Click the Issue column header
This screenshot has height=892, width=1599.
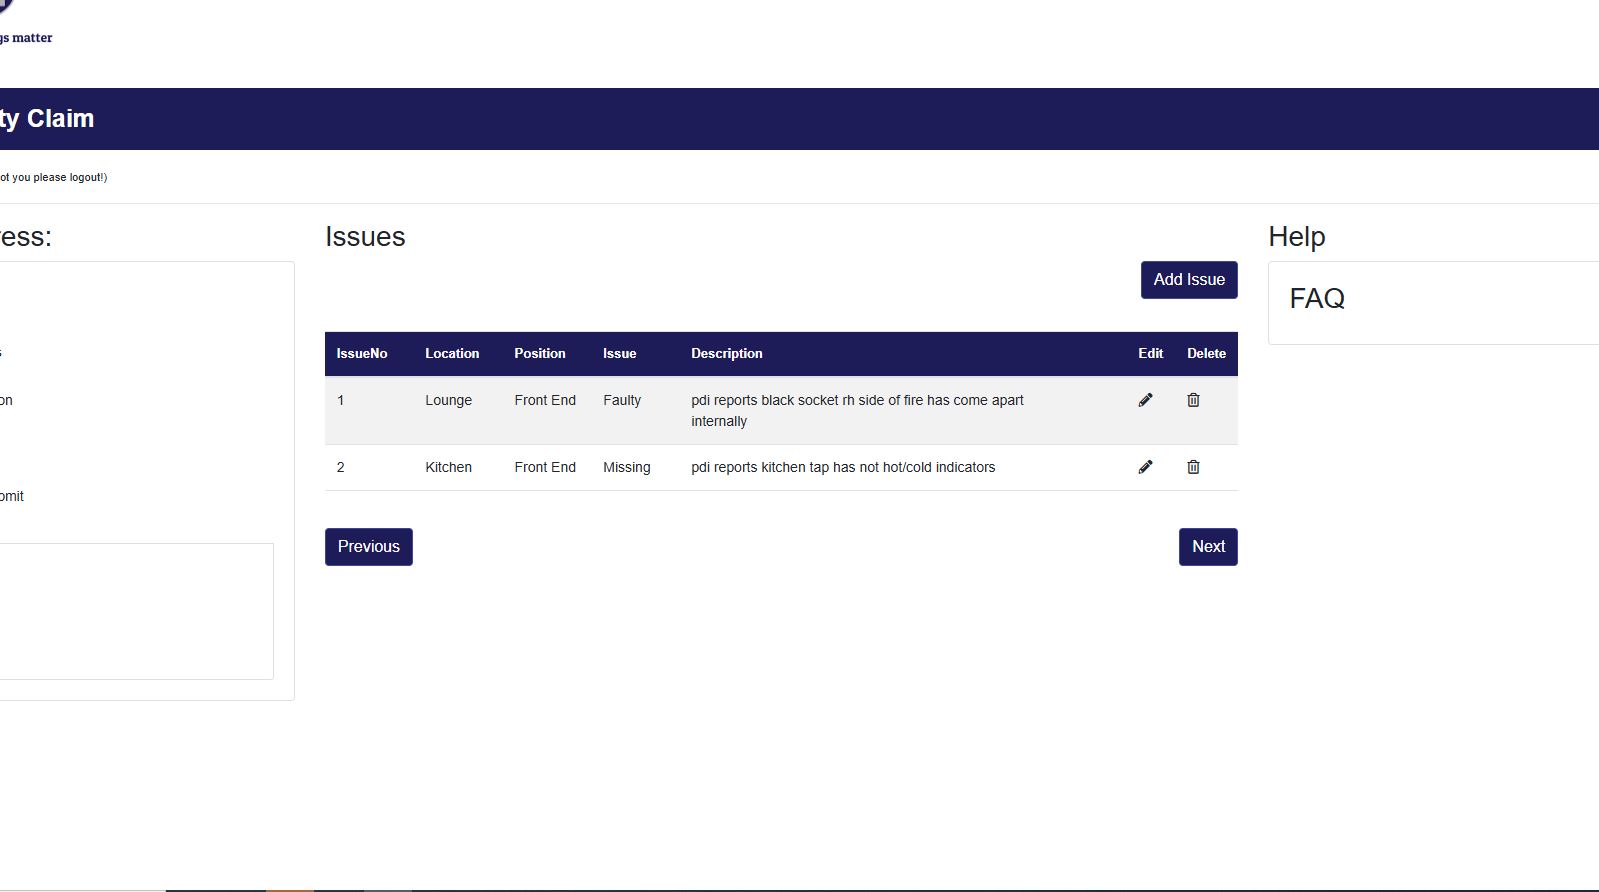[620, 354]
